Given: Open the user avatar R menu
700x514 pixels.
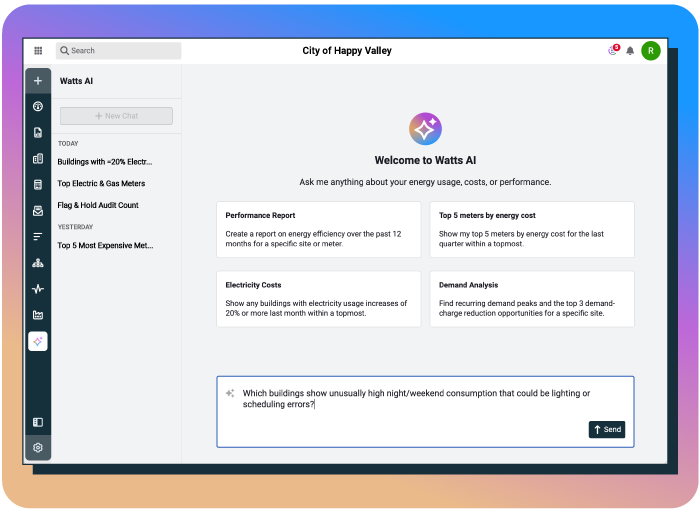Looking at the screenshot, I should (651, 50).
